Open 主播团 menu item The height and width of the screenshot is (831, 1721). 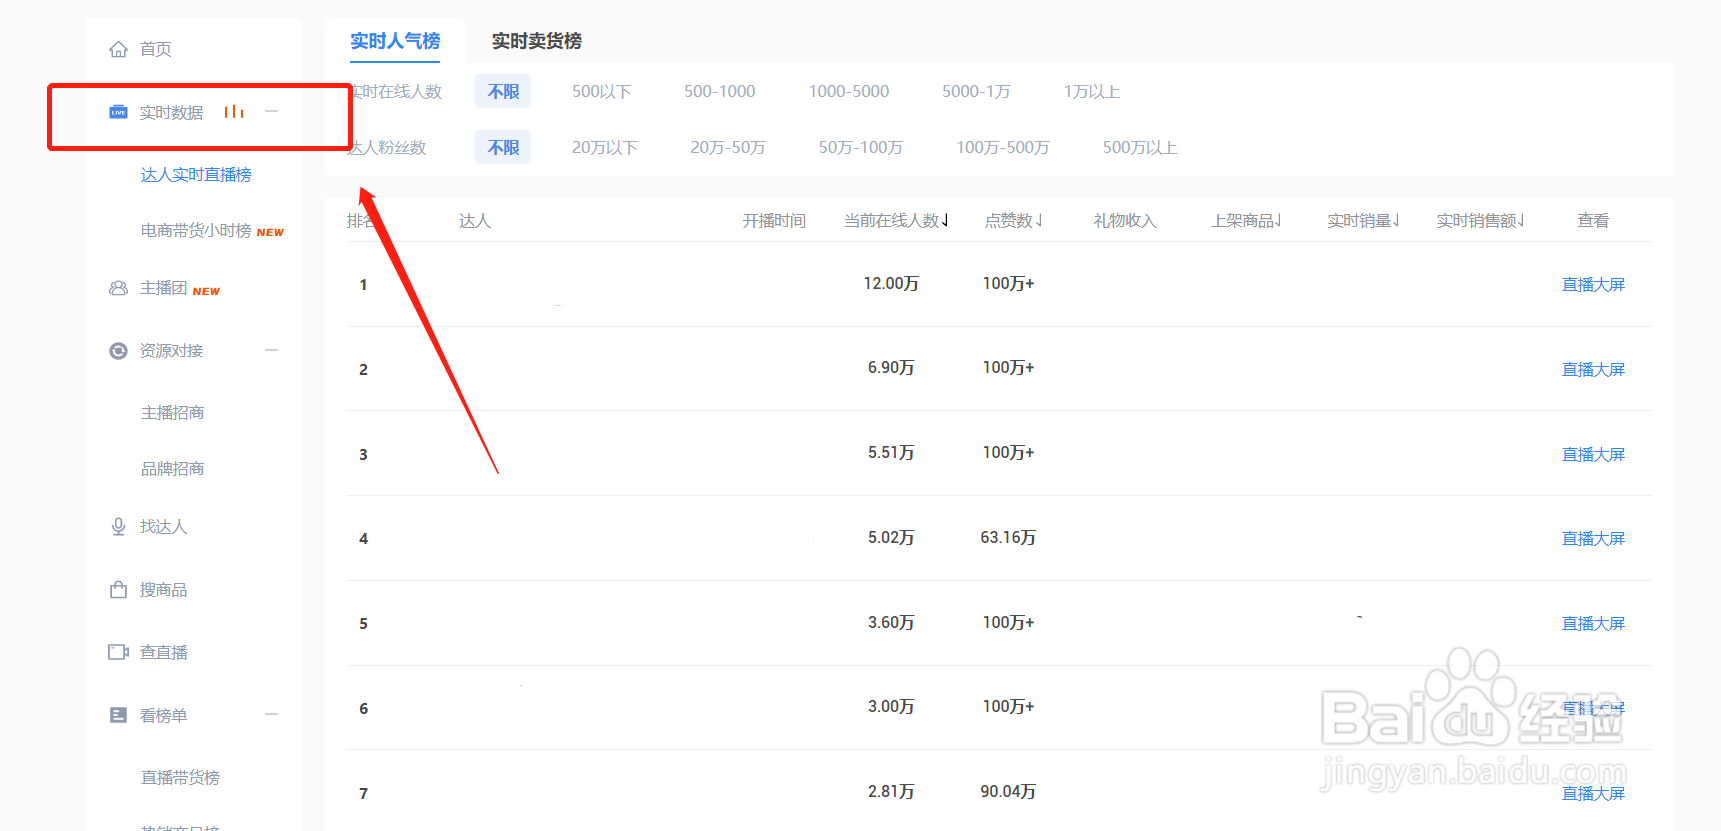pyautogui.click(x=164, y=288)
